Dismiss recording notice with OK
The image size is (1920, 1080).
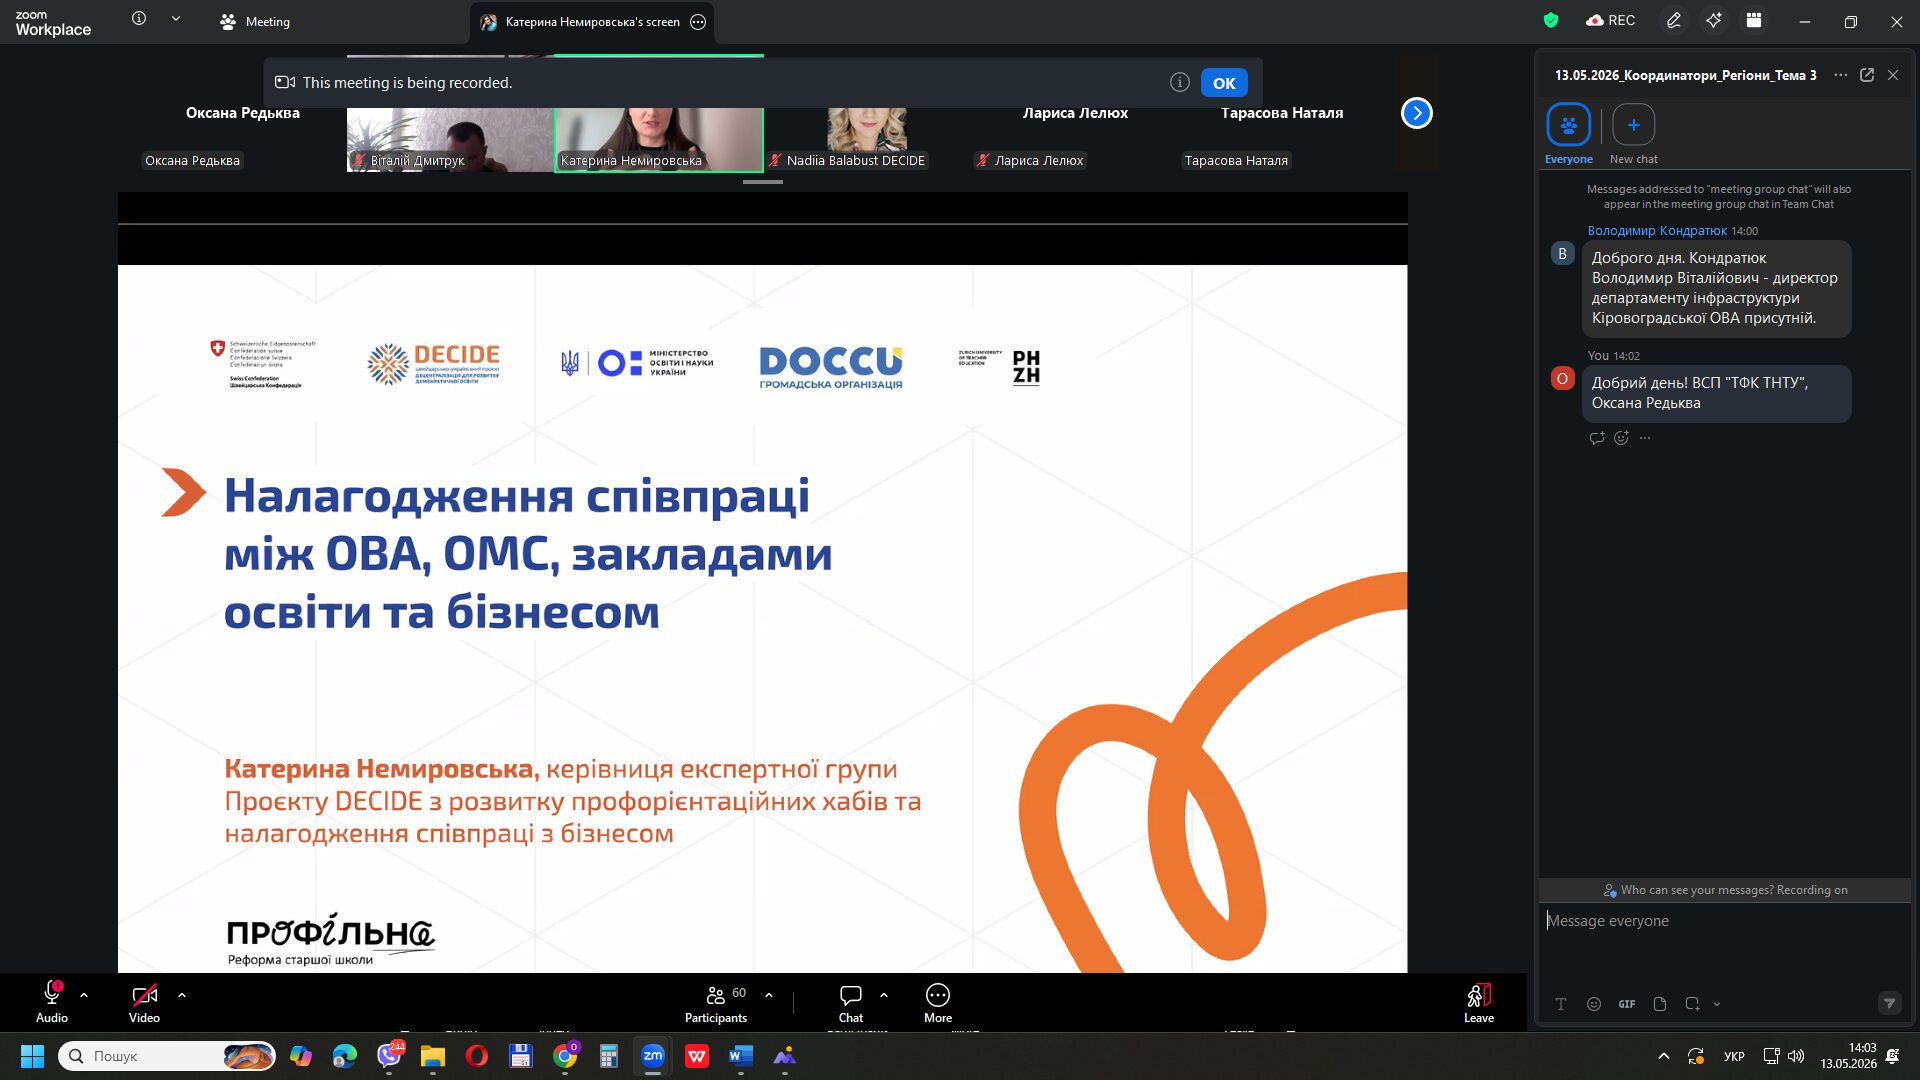[x=1224, y=83]
